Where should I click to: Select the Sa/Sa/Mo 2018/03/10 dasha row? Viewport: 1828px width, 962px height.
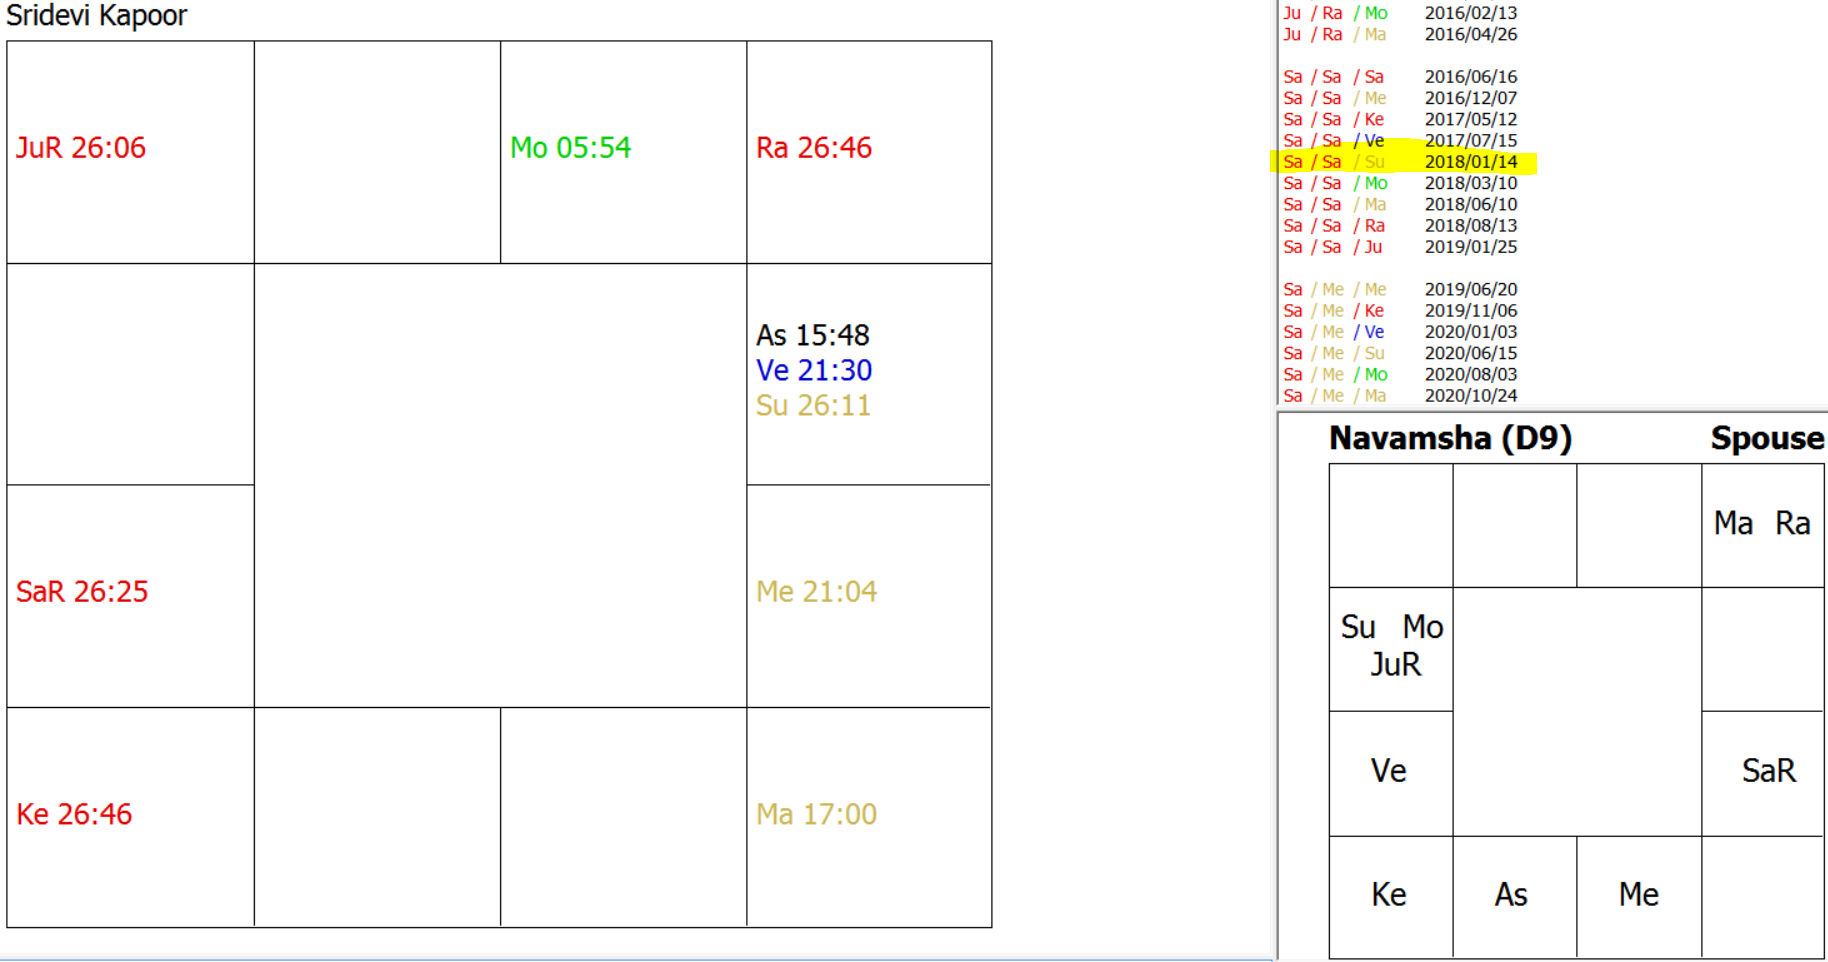click(1400, 183)
